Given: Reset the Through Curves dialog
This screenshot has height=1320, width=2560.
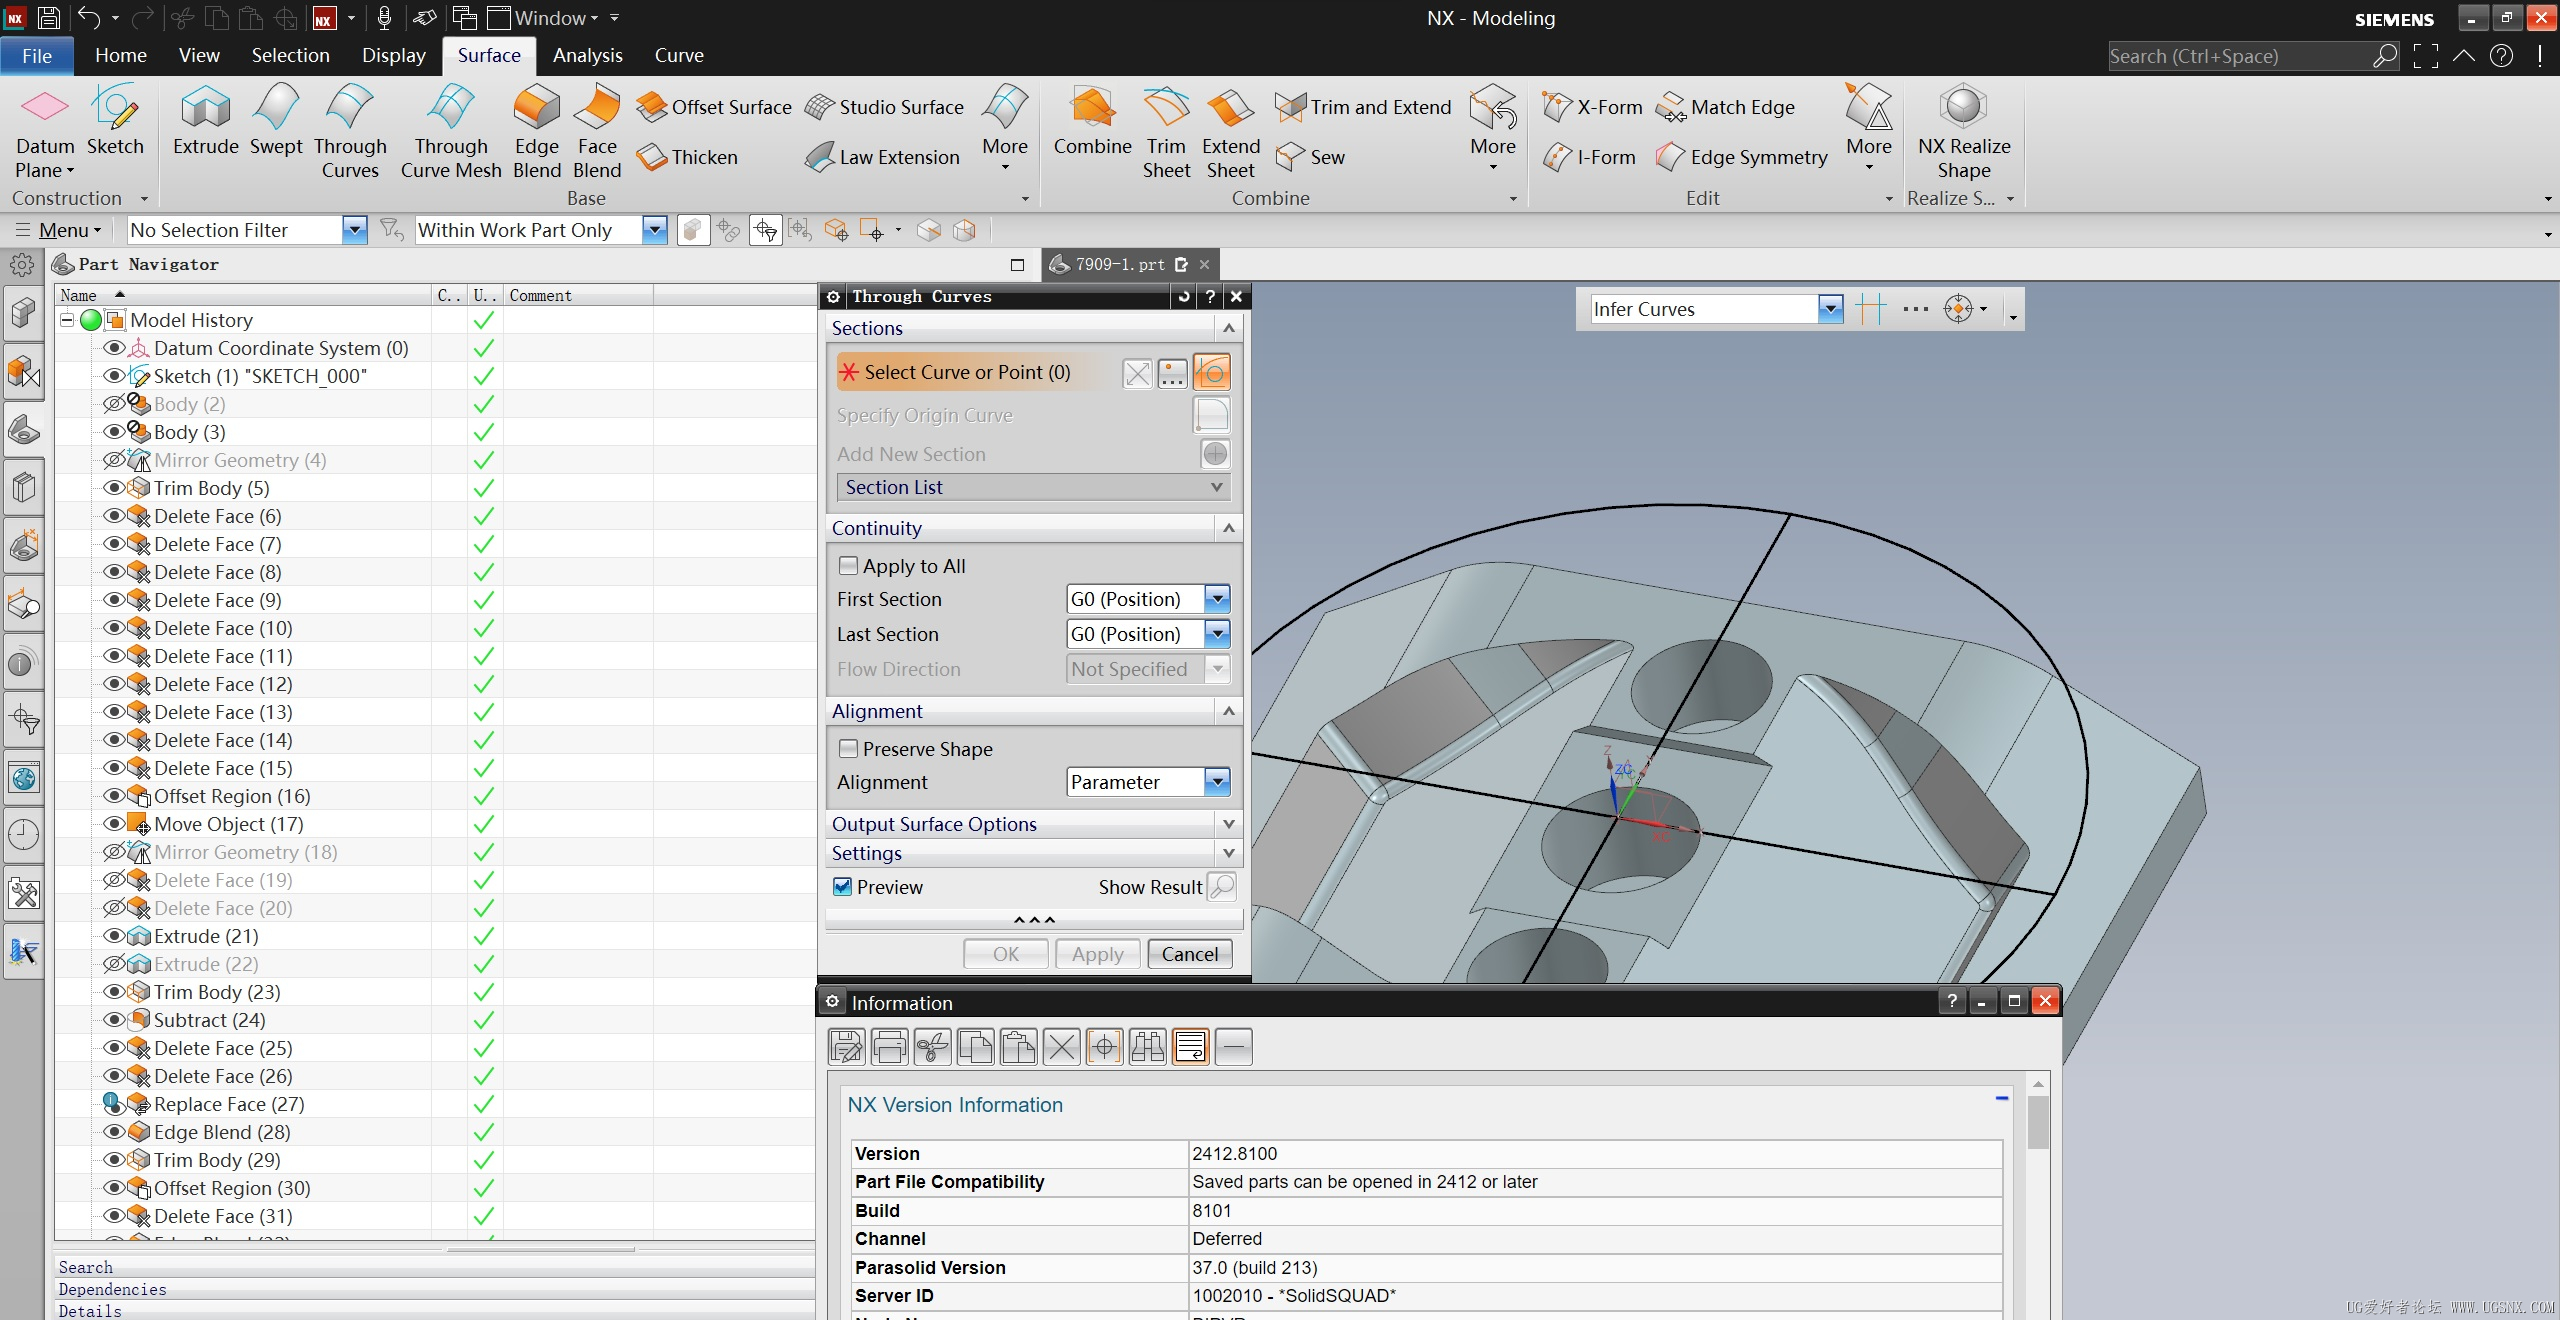Looking at the screenshot, I should 1184,296.
